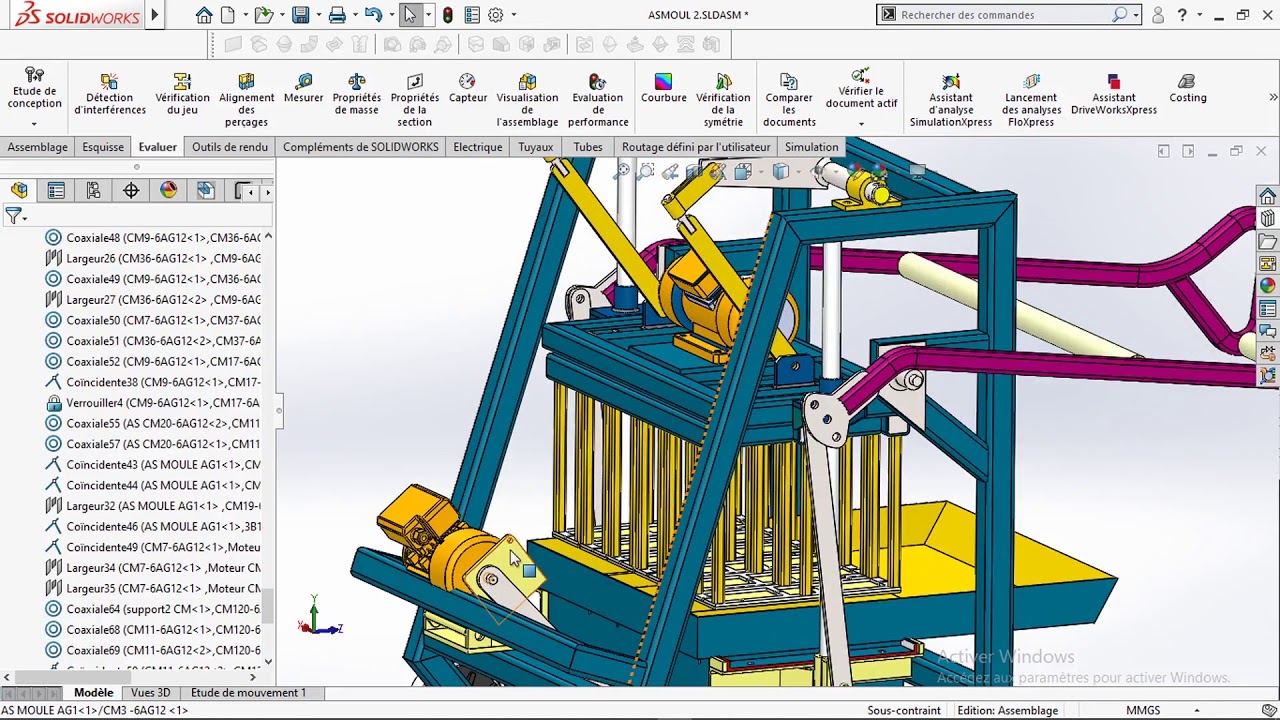Open Propriétés de masse

[x=357, y=94]
